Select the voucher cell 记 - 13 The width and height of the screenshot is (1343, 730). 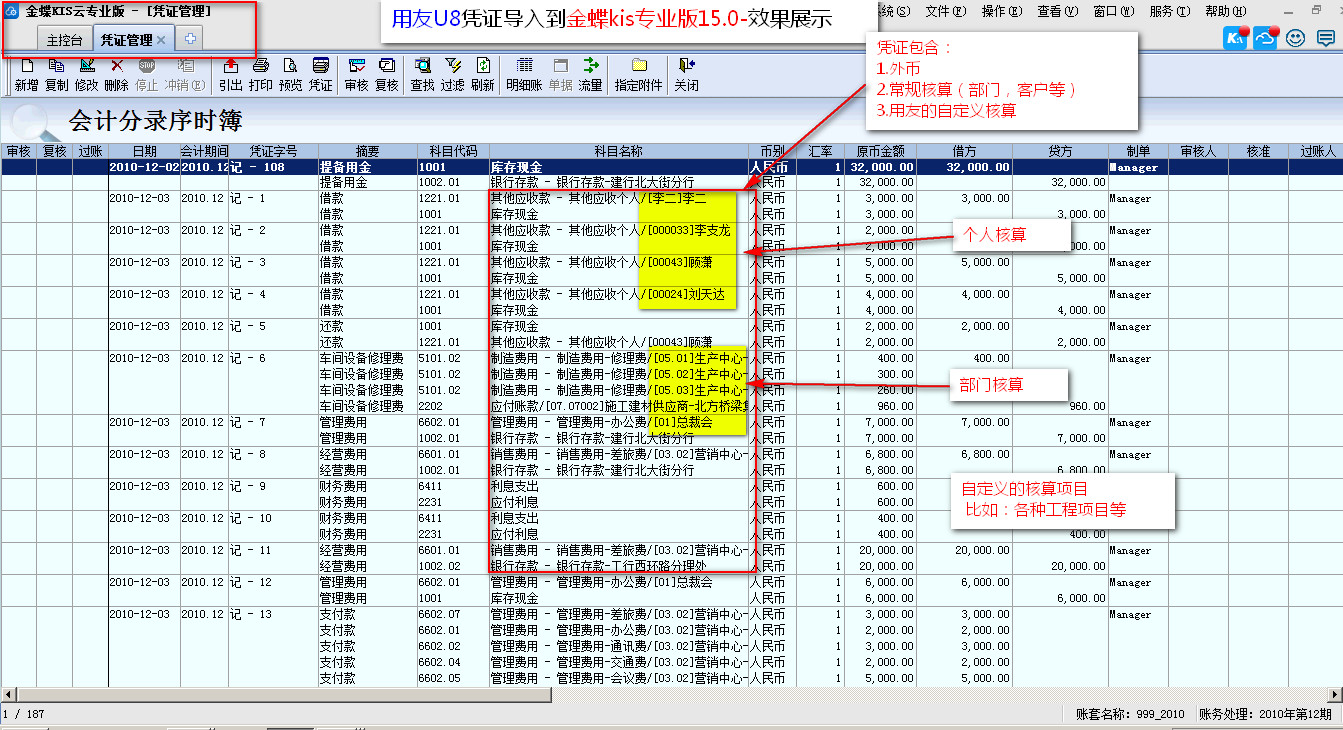click(273, 614)
